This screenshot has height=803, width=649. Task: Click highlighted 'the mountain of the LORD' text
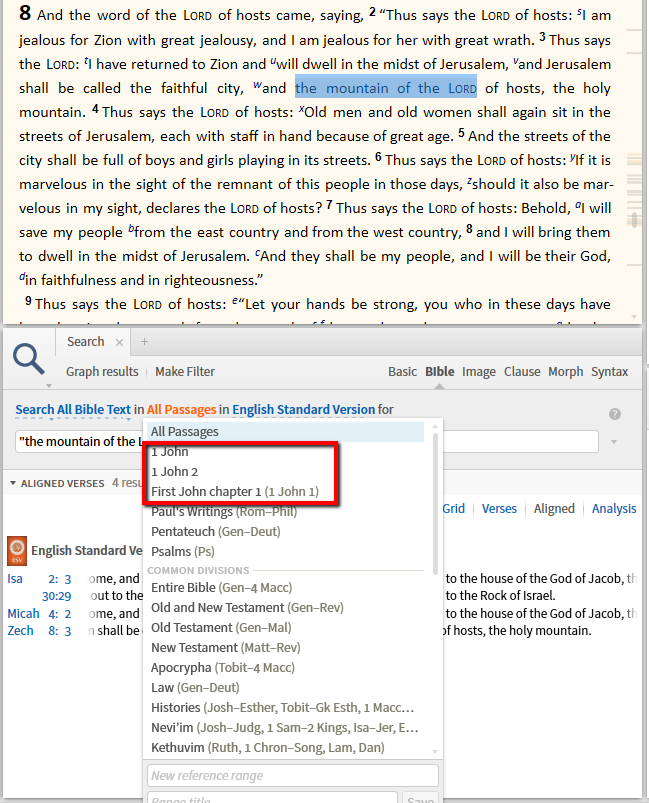click(x=386, y=88)
